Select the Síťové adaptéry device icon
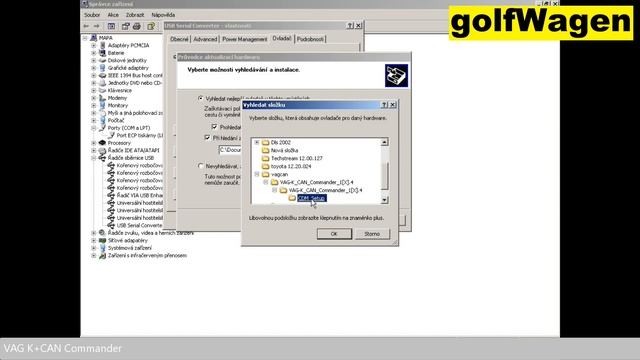Image resolution: width=640 pixels, height=360 pixels. [102, 240]
